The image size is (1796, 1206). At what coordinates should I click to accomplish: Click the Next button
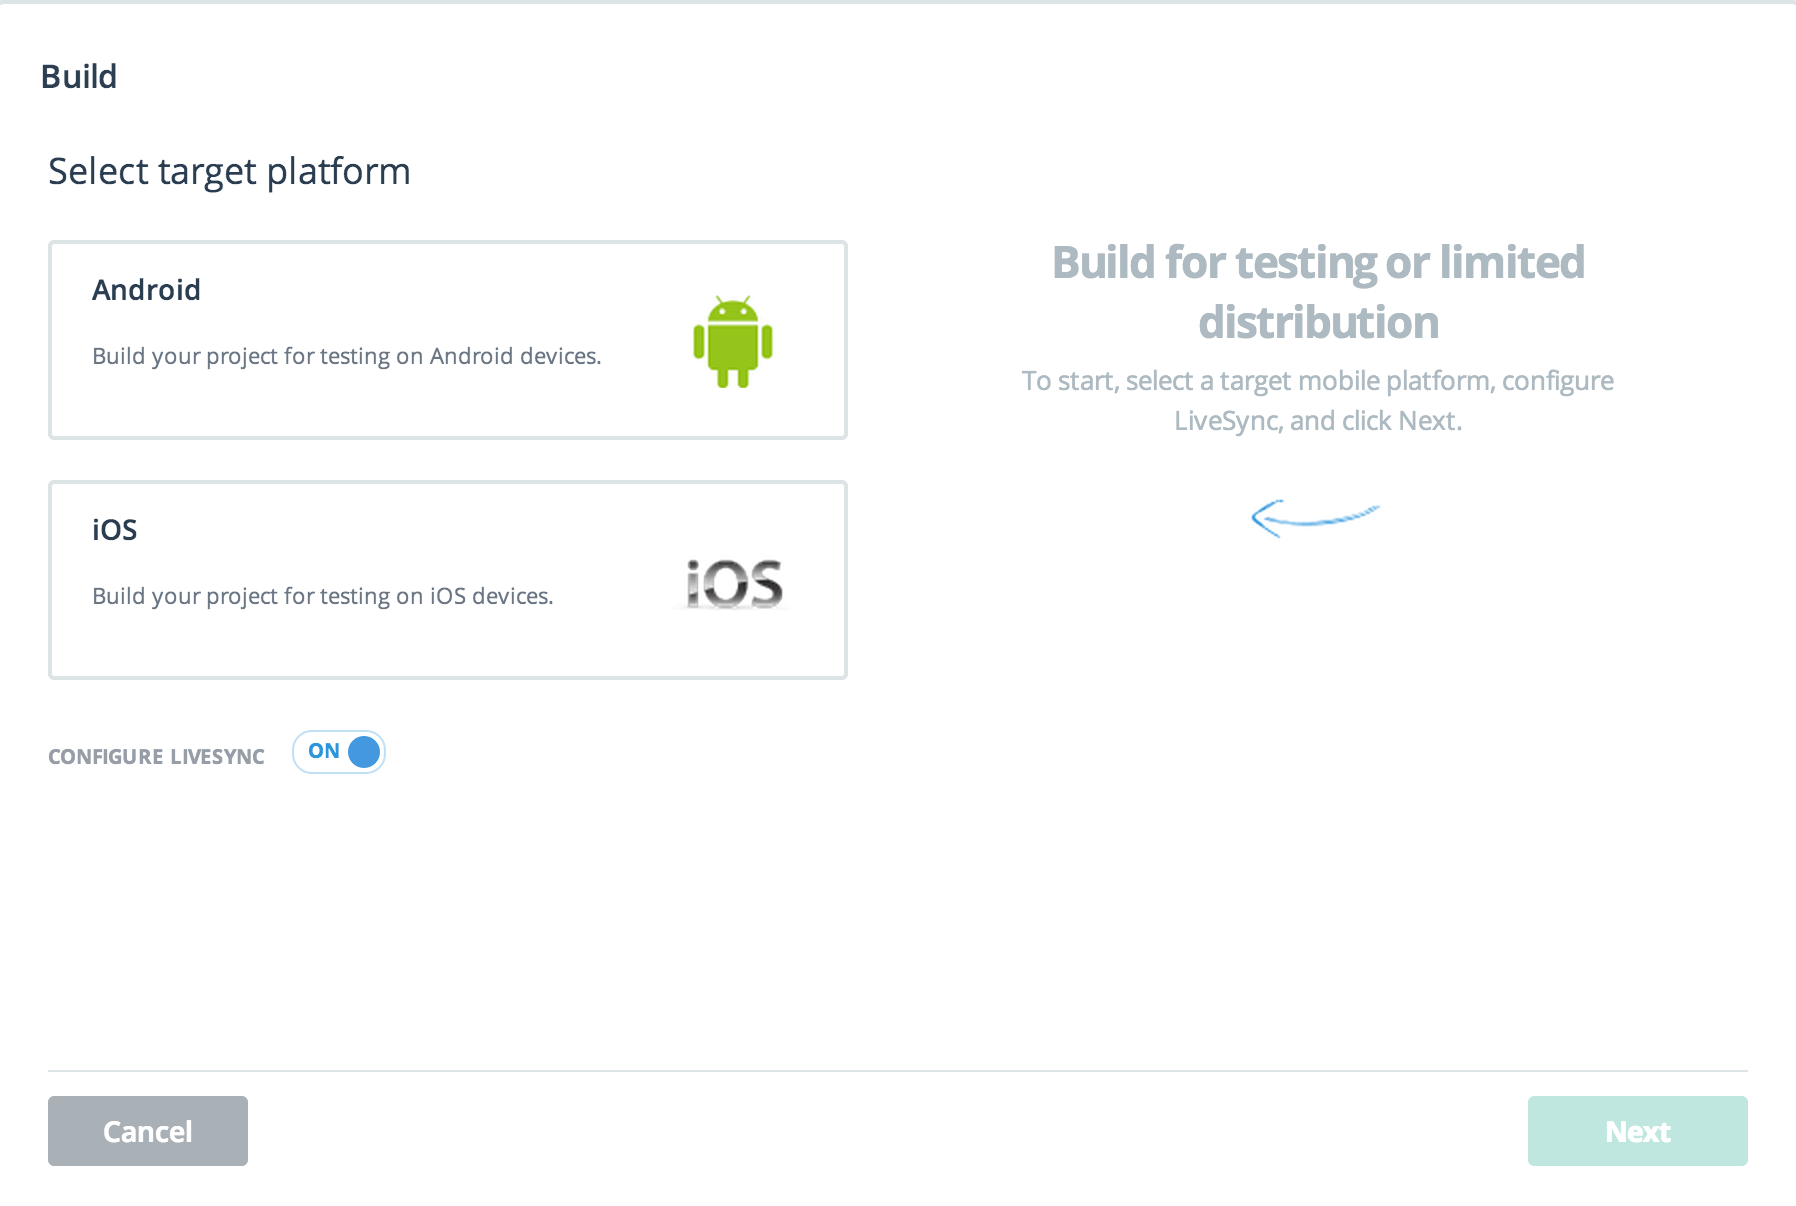1637,1131
